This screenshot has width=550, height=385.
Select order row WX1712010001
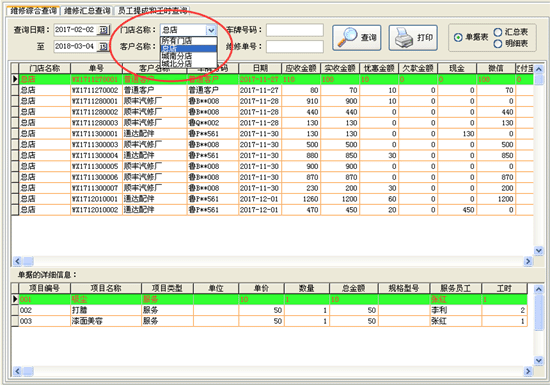point(272,199)
